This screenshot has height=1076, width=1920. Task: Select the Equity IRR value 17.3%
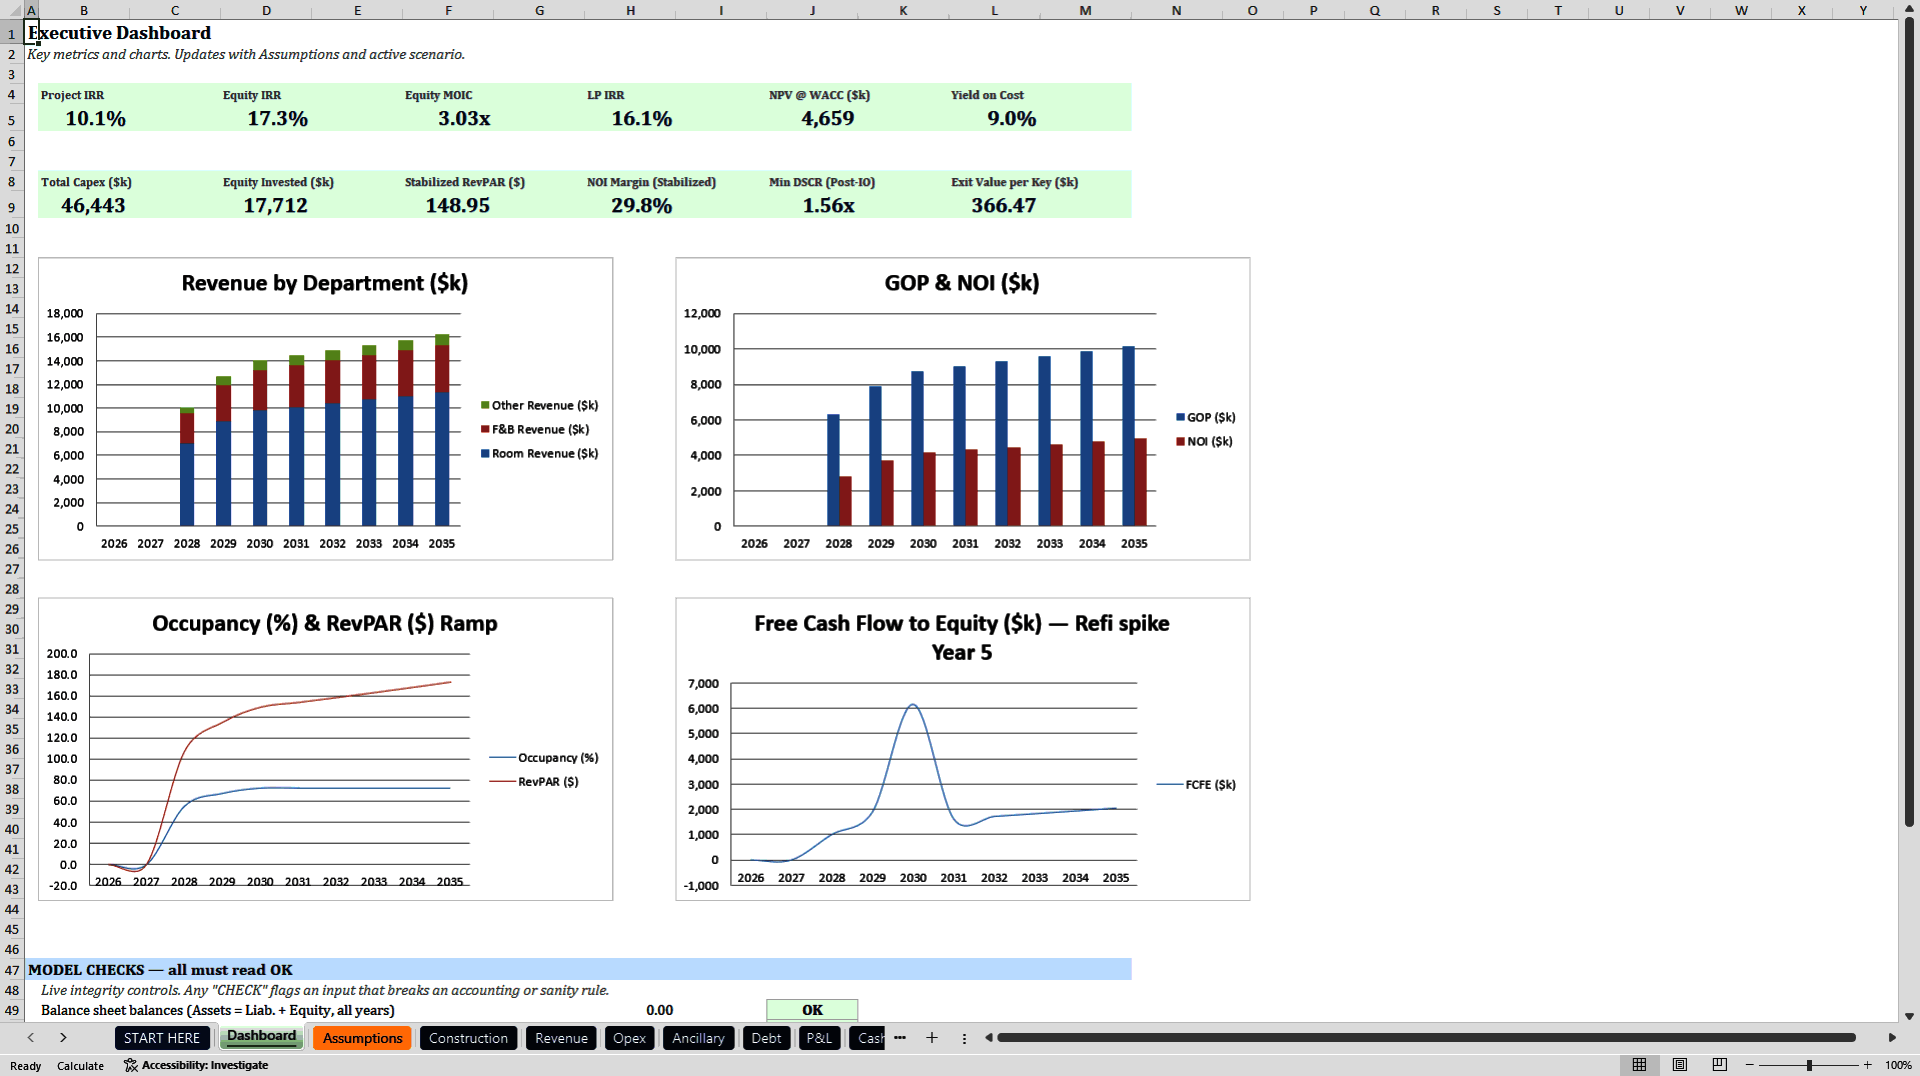pyautogui.click(x=277, y=119)
